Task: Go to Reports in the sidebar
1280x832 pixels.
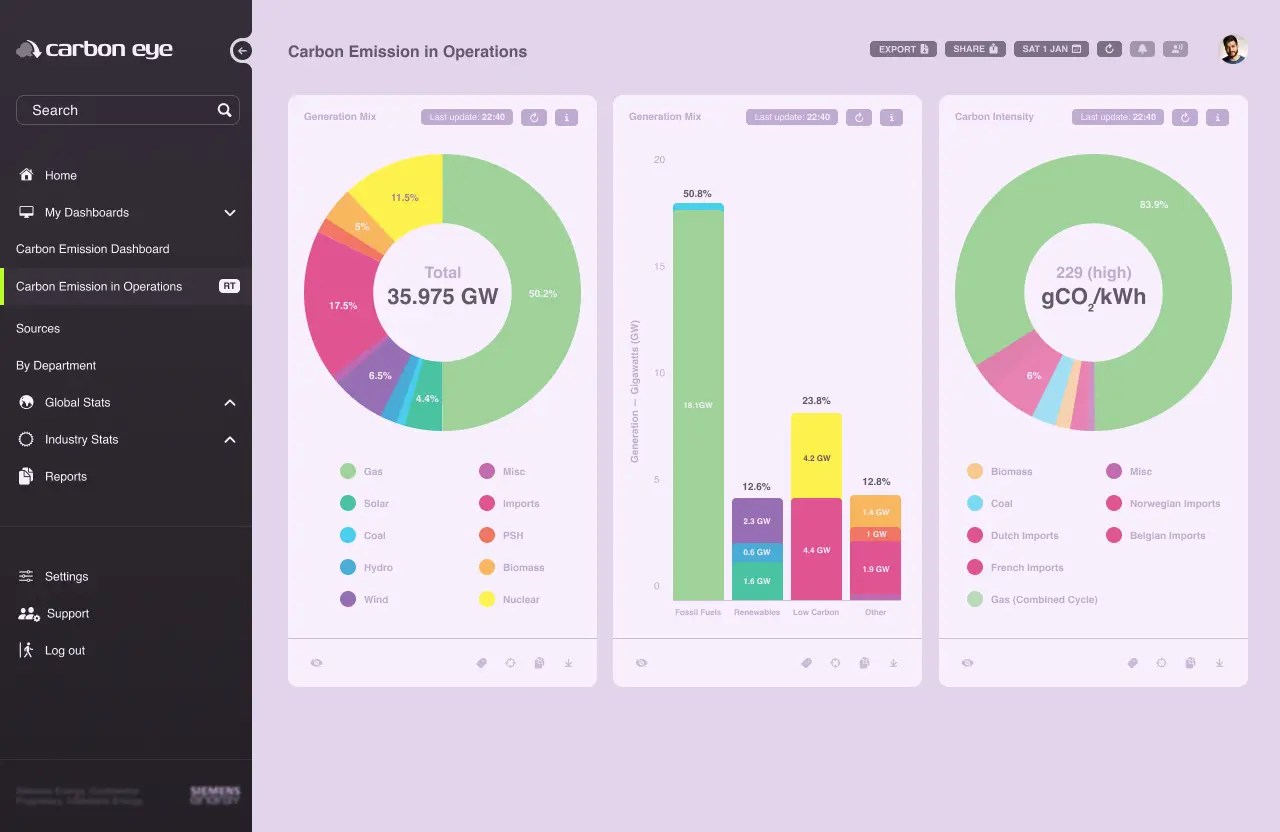Action: 66,477
